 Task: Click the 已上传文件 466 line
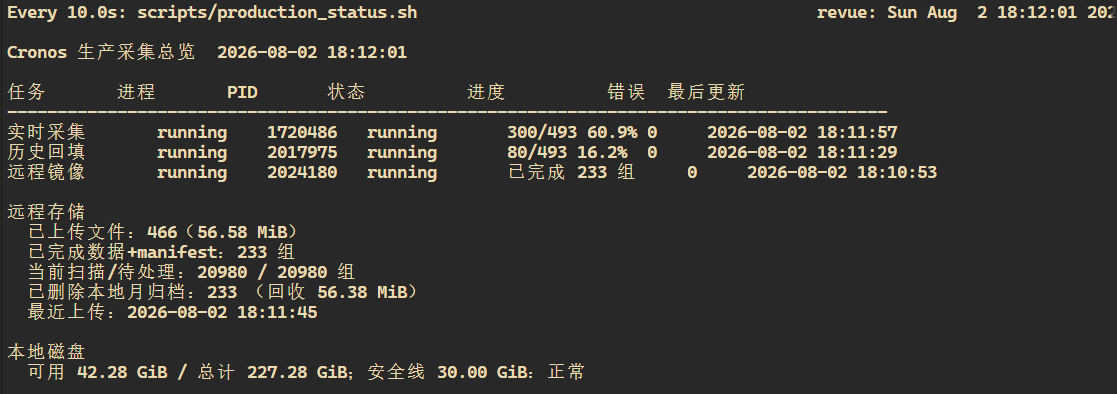pos(162,232)
